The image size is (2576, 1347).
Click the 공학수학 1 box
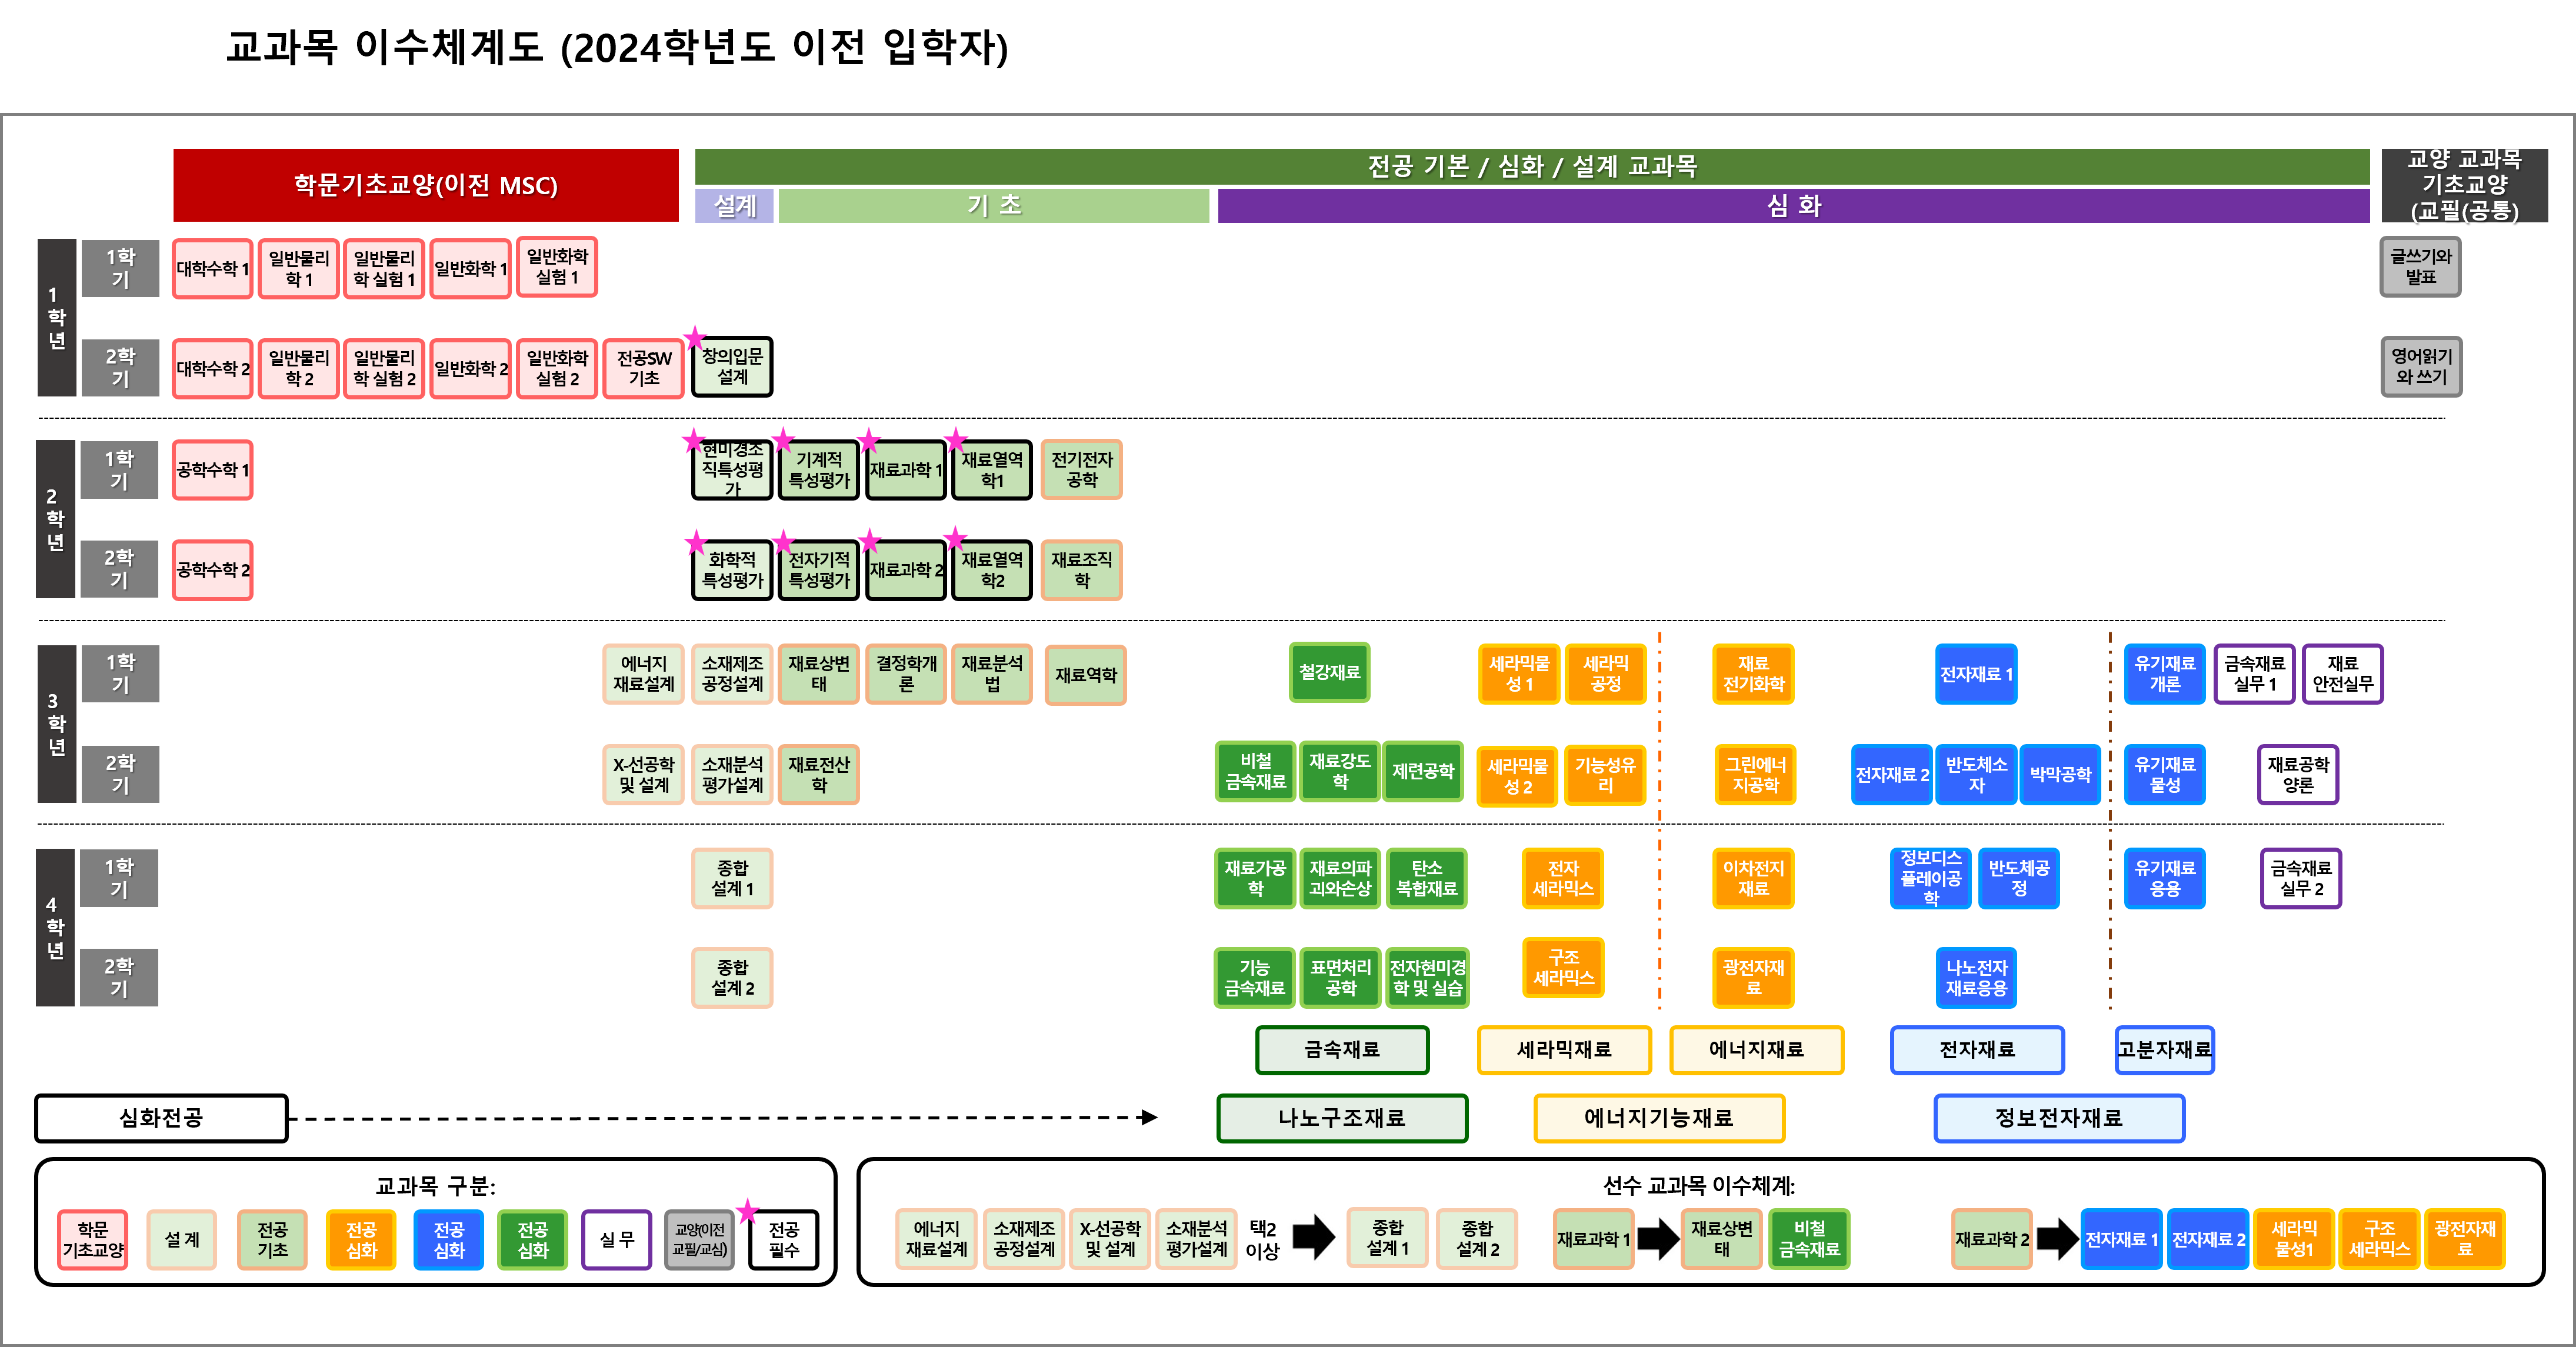[212, 470]
